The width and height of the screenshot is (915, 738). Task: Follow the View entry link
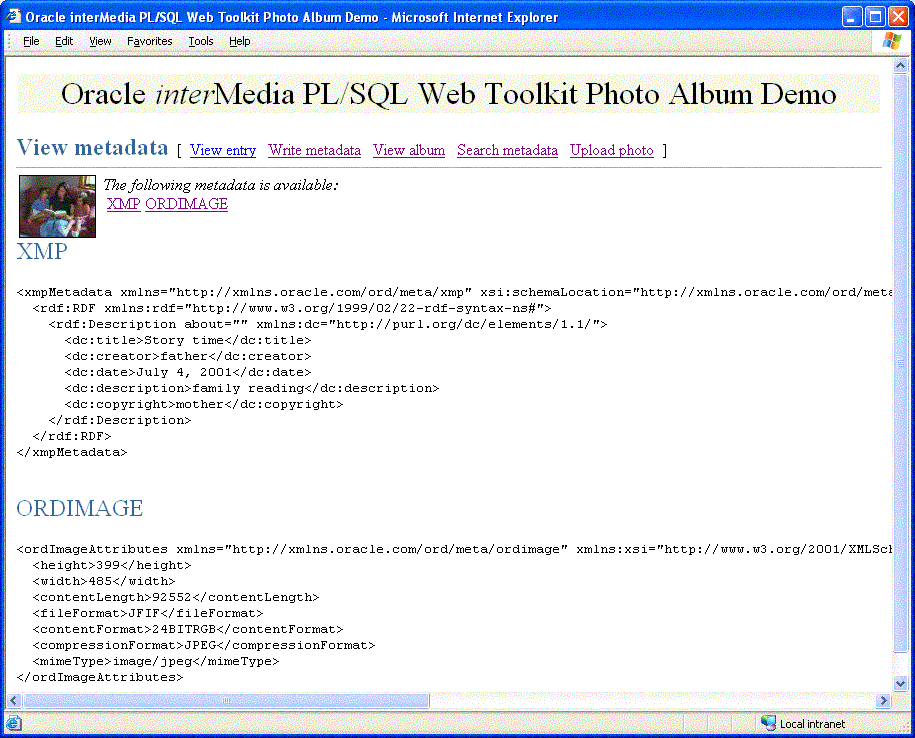[222, 150]
